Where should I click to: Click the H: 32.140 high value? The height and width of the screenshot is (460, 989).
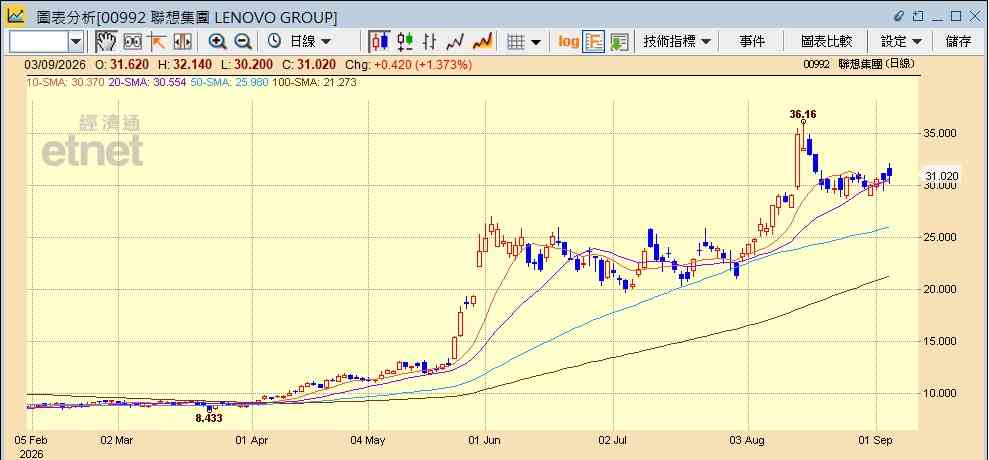(x=185, y=64)
